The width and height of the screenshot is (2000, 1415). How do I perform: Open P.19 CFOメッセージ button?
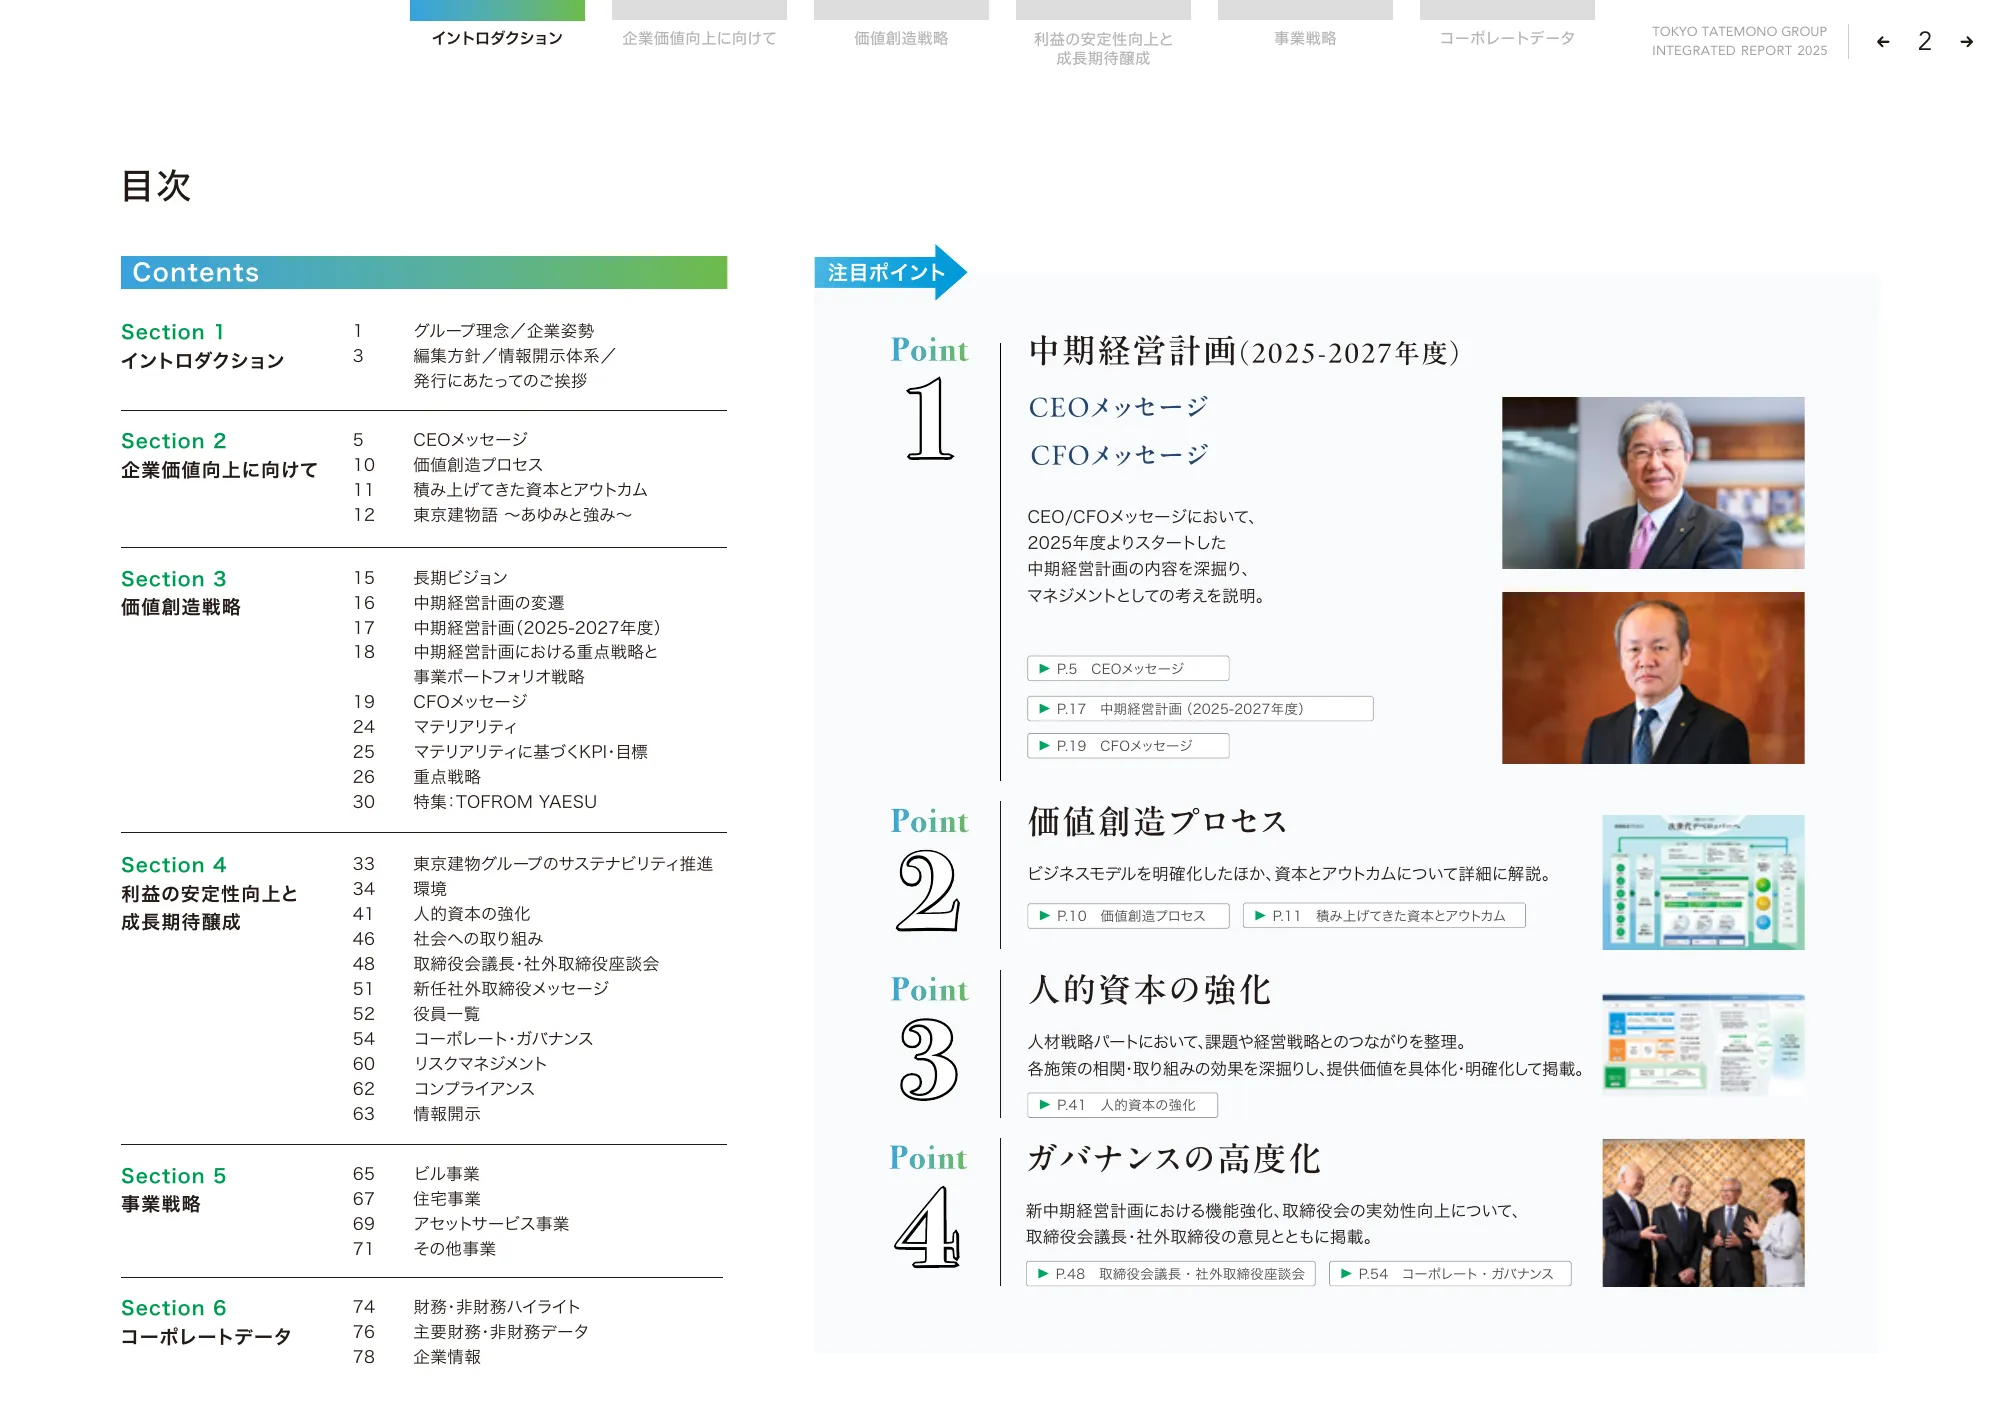1128,745
